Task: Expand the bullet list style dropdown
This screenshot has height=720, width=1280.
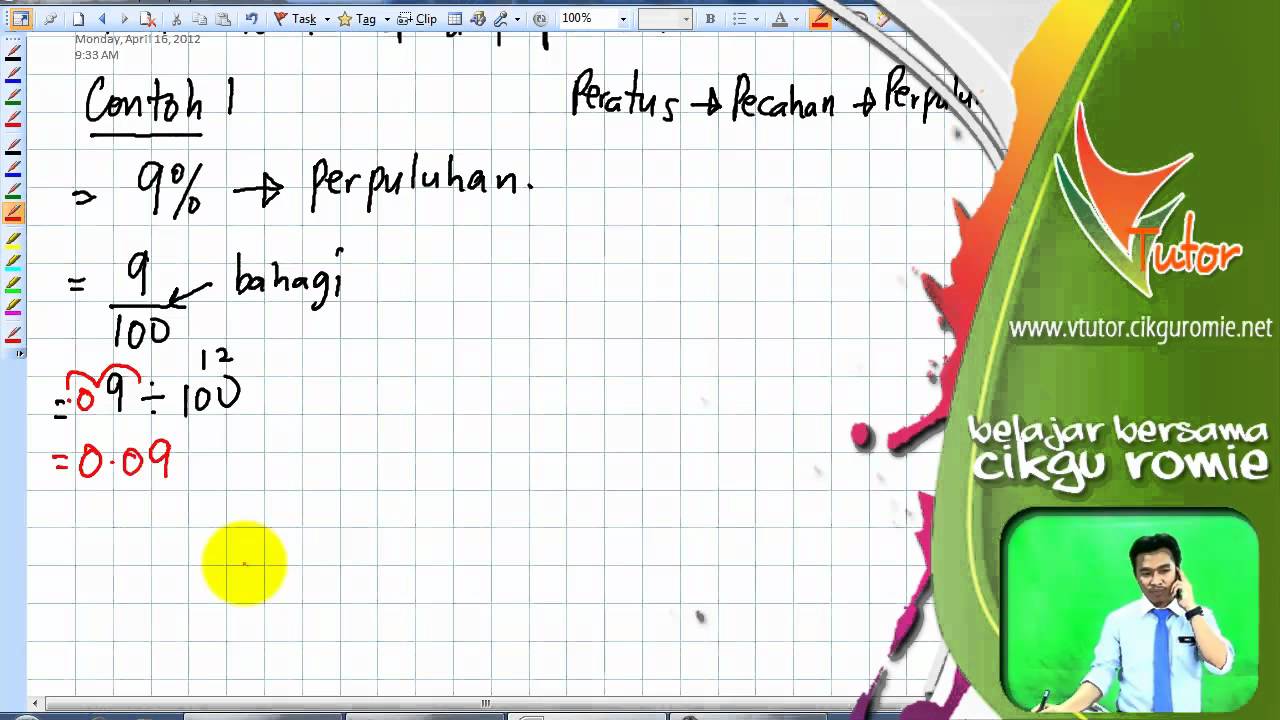Action: pos(755,19)
